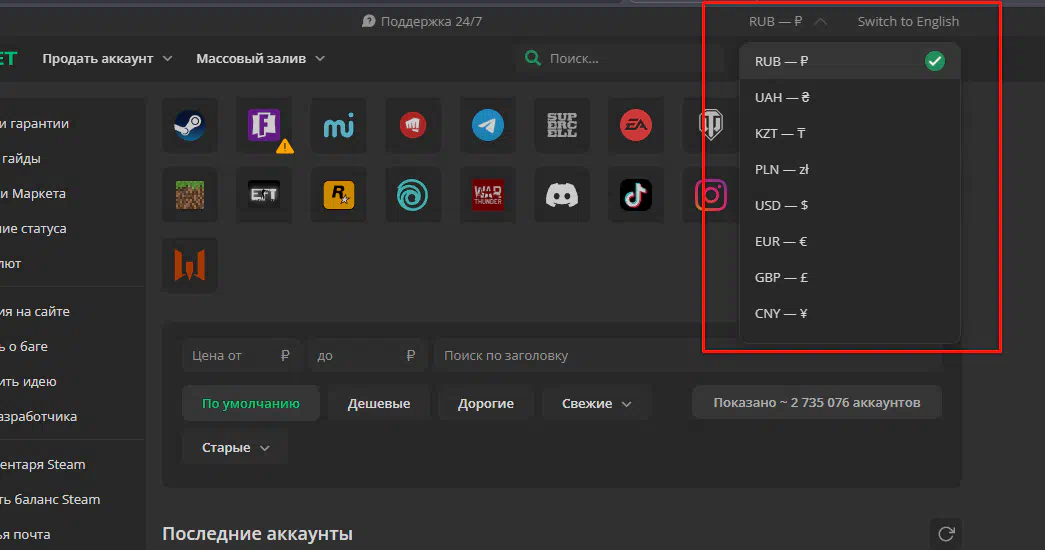The image size is (1045, 550).
Task: Click the Показано ~ 2 735 076 аккаунтов button
Action: [816, 403]
